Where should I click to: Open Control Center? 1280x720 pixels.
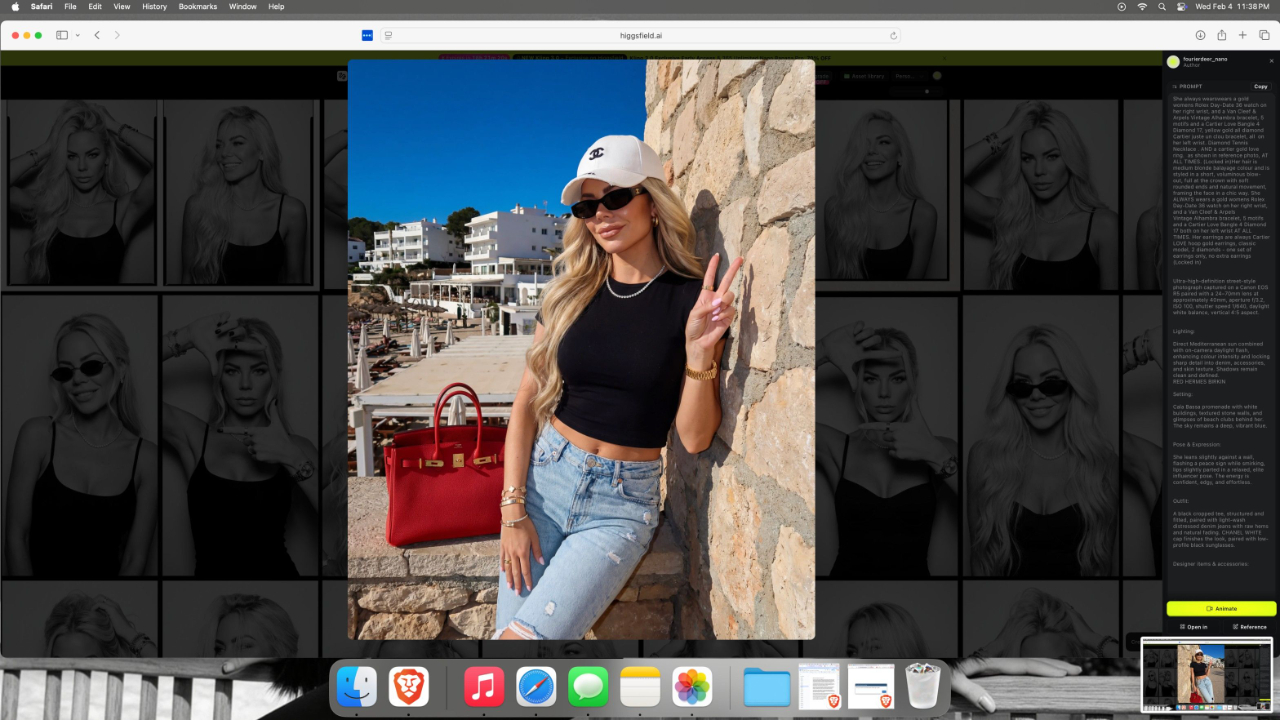(1181, 6)
